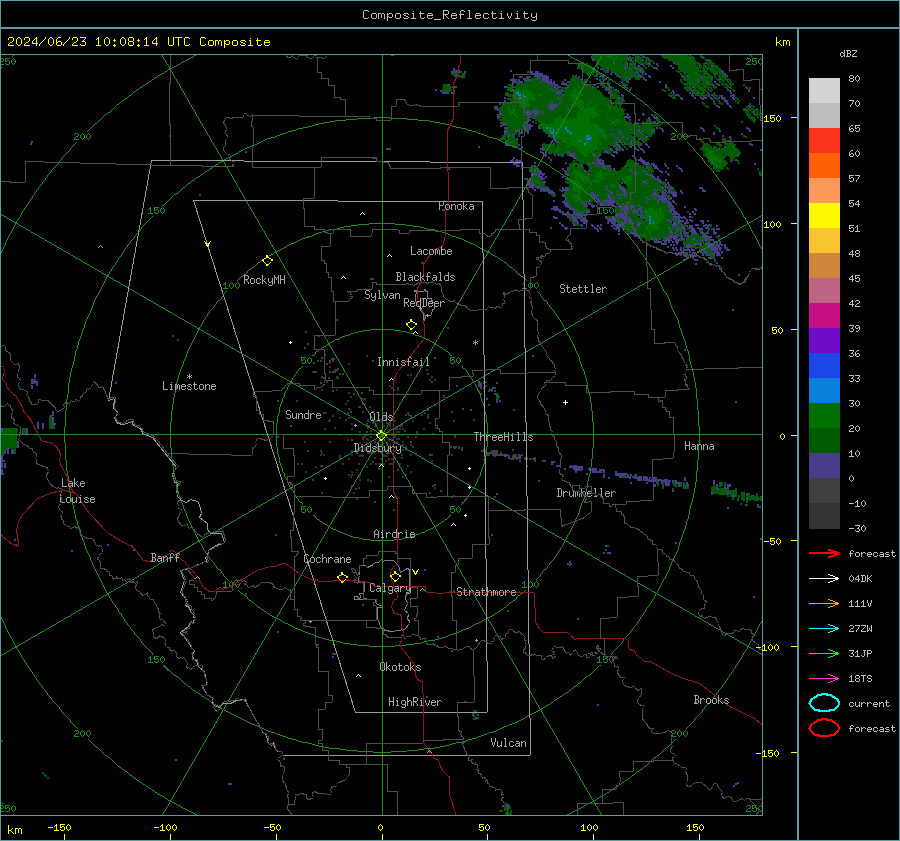Viewport: 900px width, 841px height.
Task: Click the RedDeer city label
Action: click(x=424, y=303)
